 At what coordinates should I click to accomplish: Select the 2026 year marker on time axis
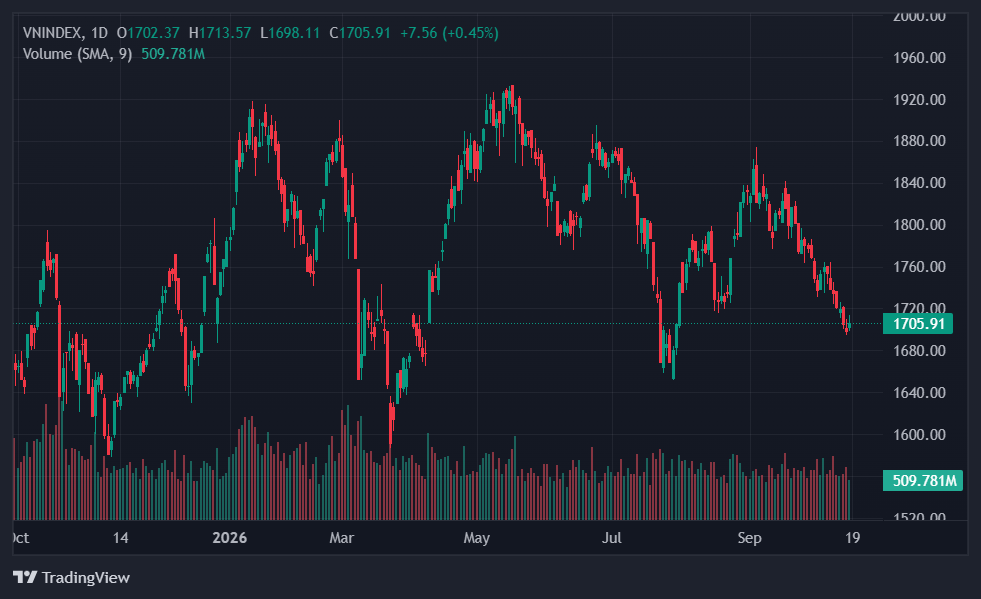[x=230, y=538]
